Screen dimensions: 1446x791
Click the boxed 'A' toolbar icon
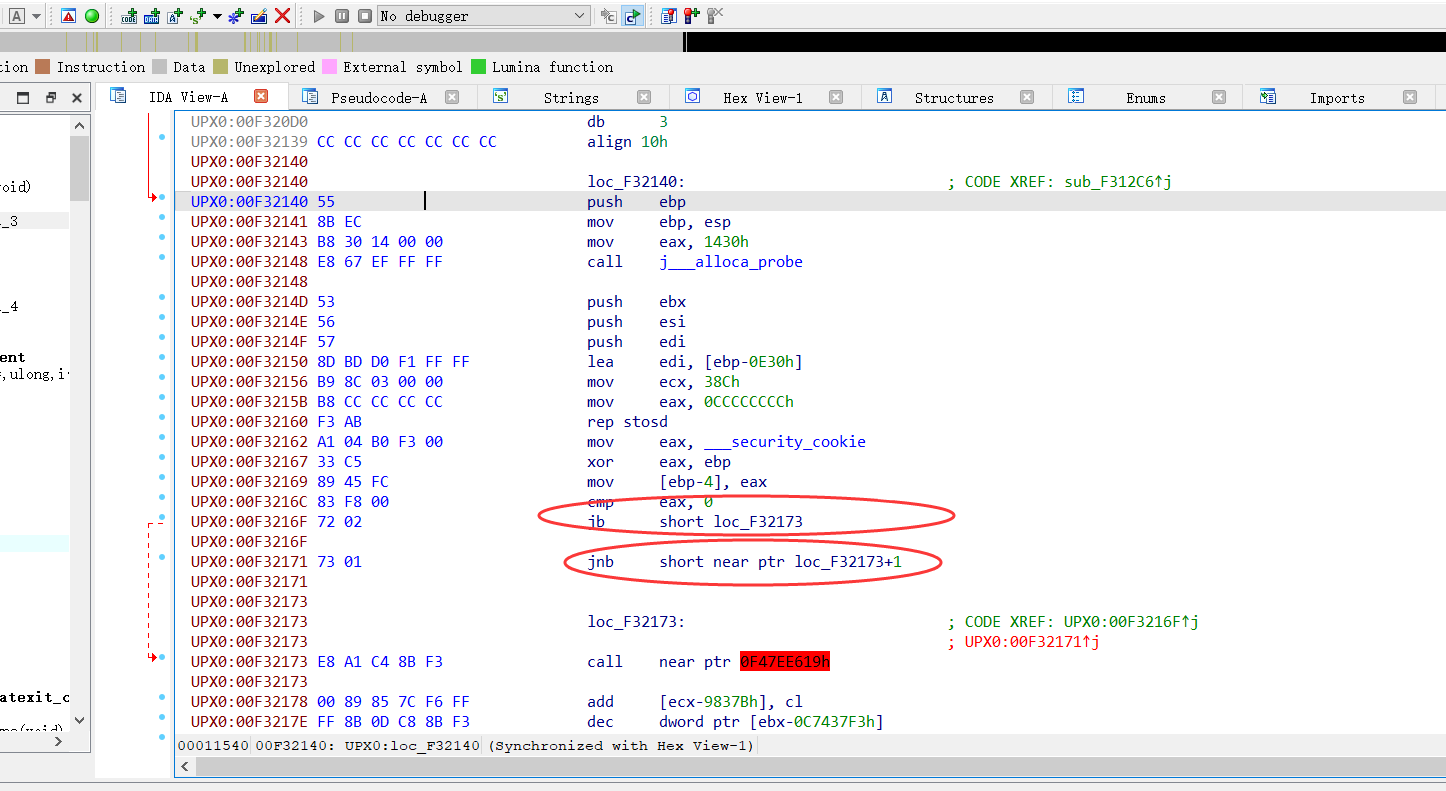17,16
